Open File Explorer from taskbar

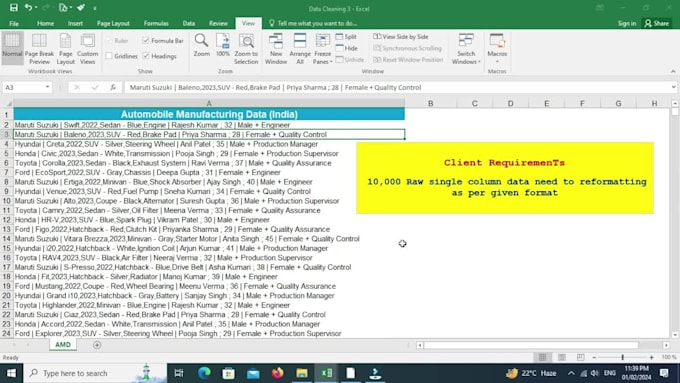coord(302,373)
